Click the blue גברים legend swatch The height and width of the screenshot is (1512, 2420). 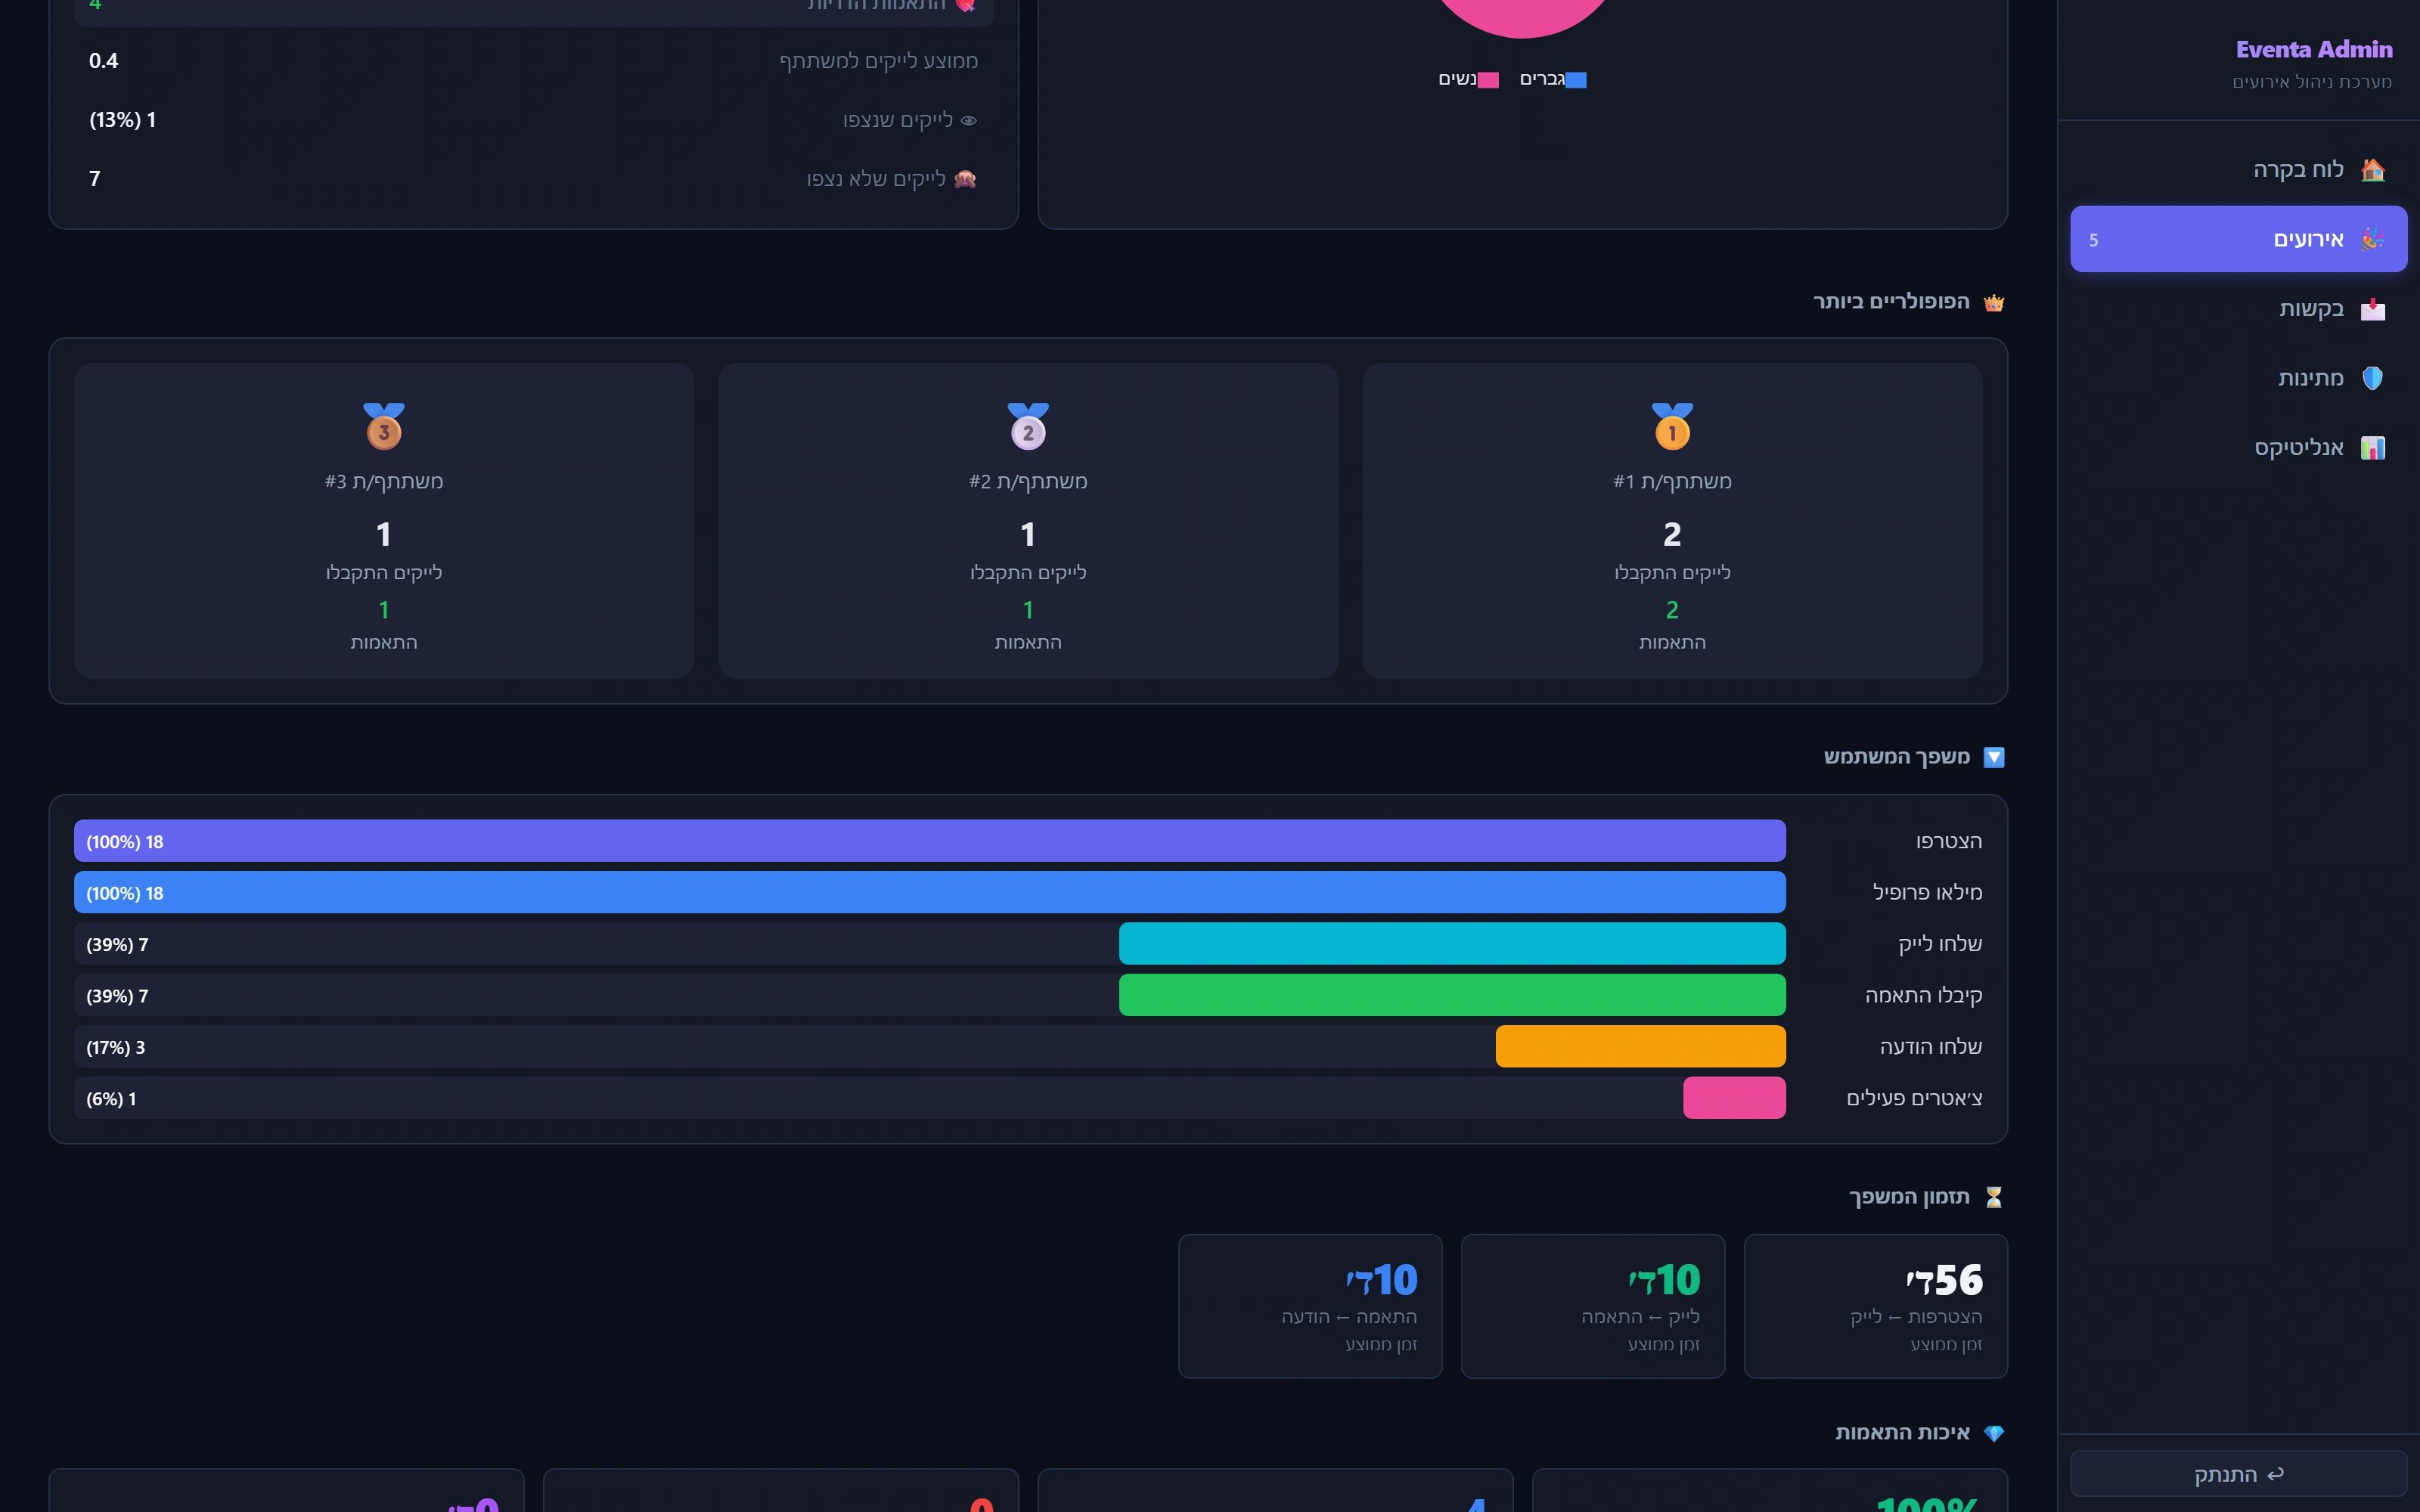click(1576, 80)
